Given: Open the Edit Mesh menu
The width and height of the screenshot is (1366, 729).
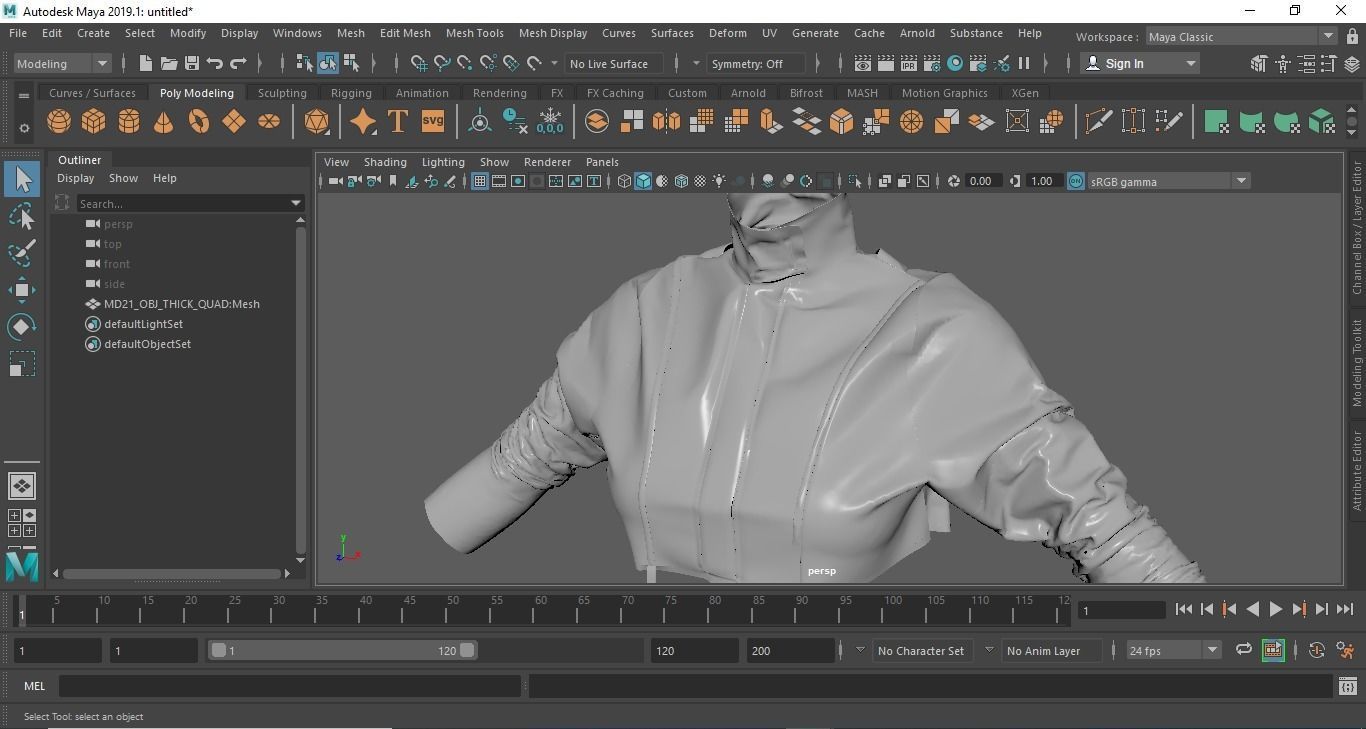Looking at the screenshot, I should pos(405,33).
